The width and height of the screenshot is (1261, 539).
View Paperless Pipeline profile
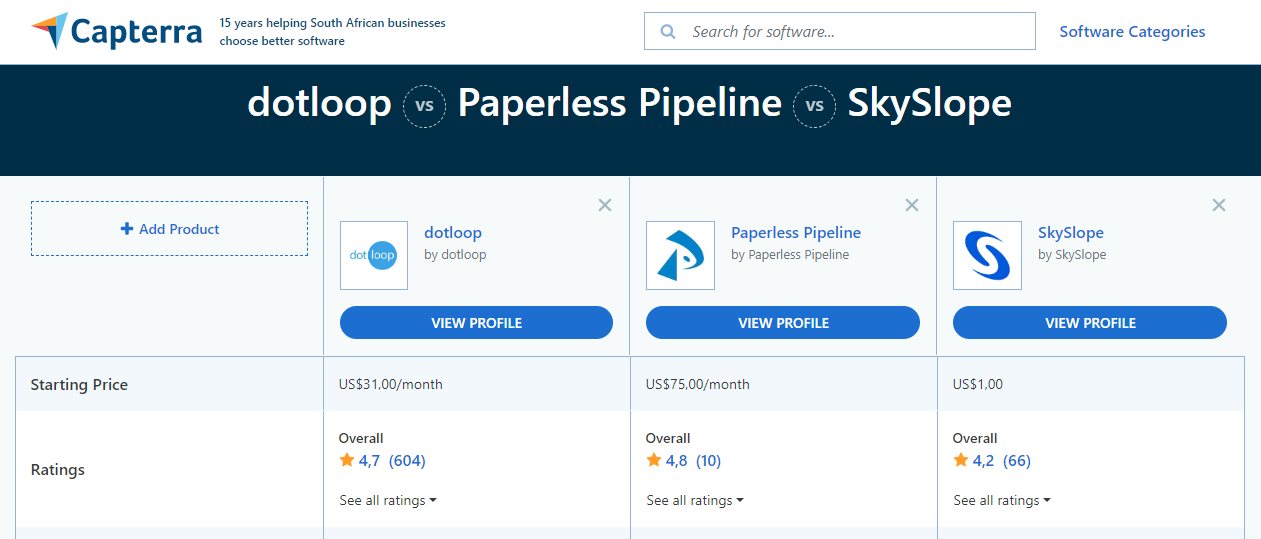(x=783, y=323)
